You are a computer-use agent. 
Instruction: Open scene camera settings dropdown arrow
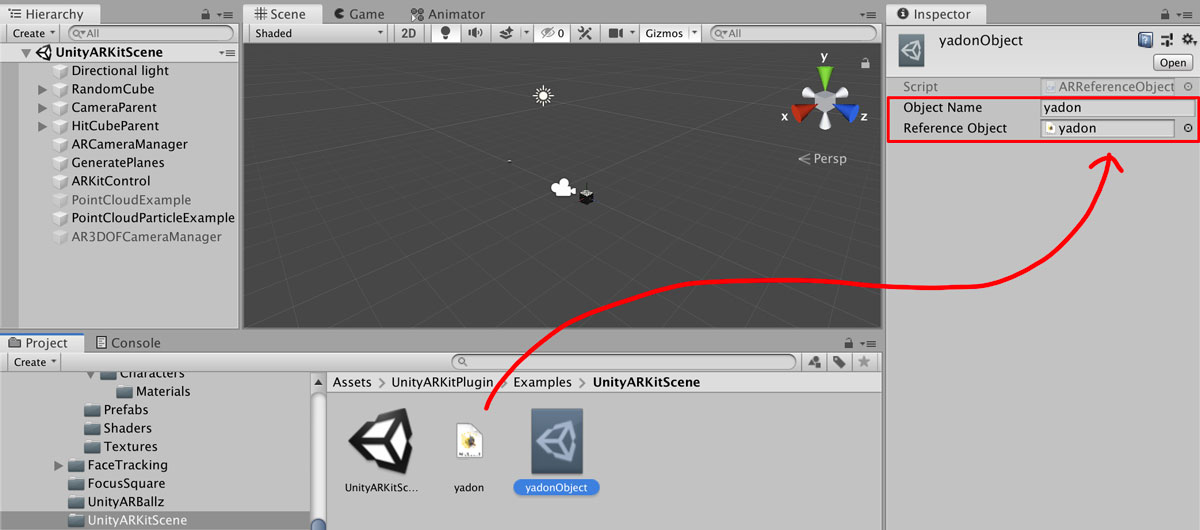pos(632,33)
